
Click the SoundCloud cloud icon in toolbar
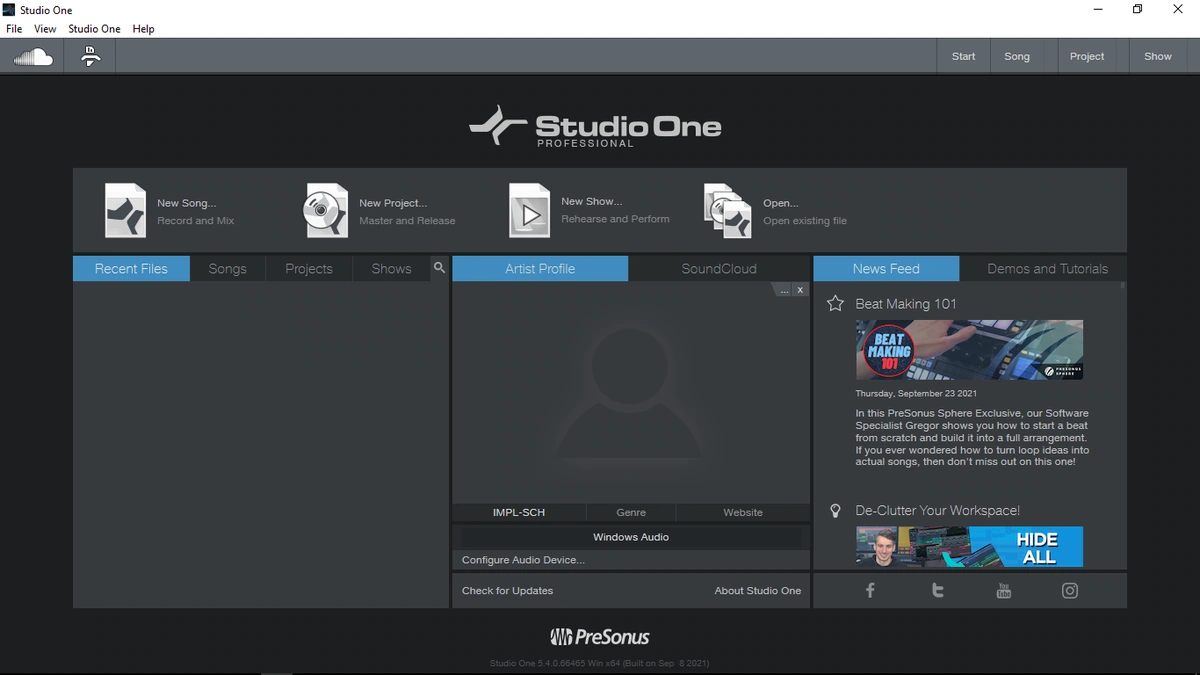pos(33,57)
